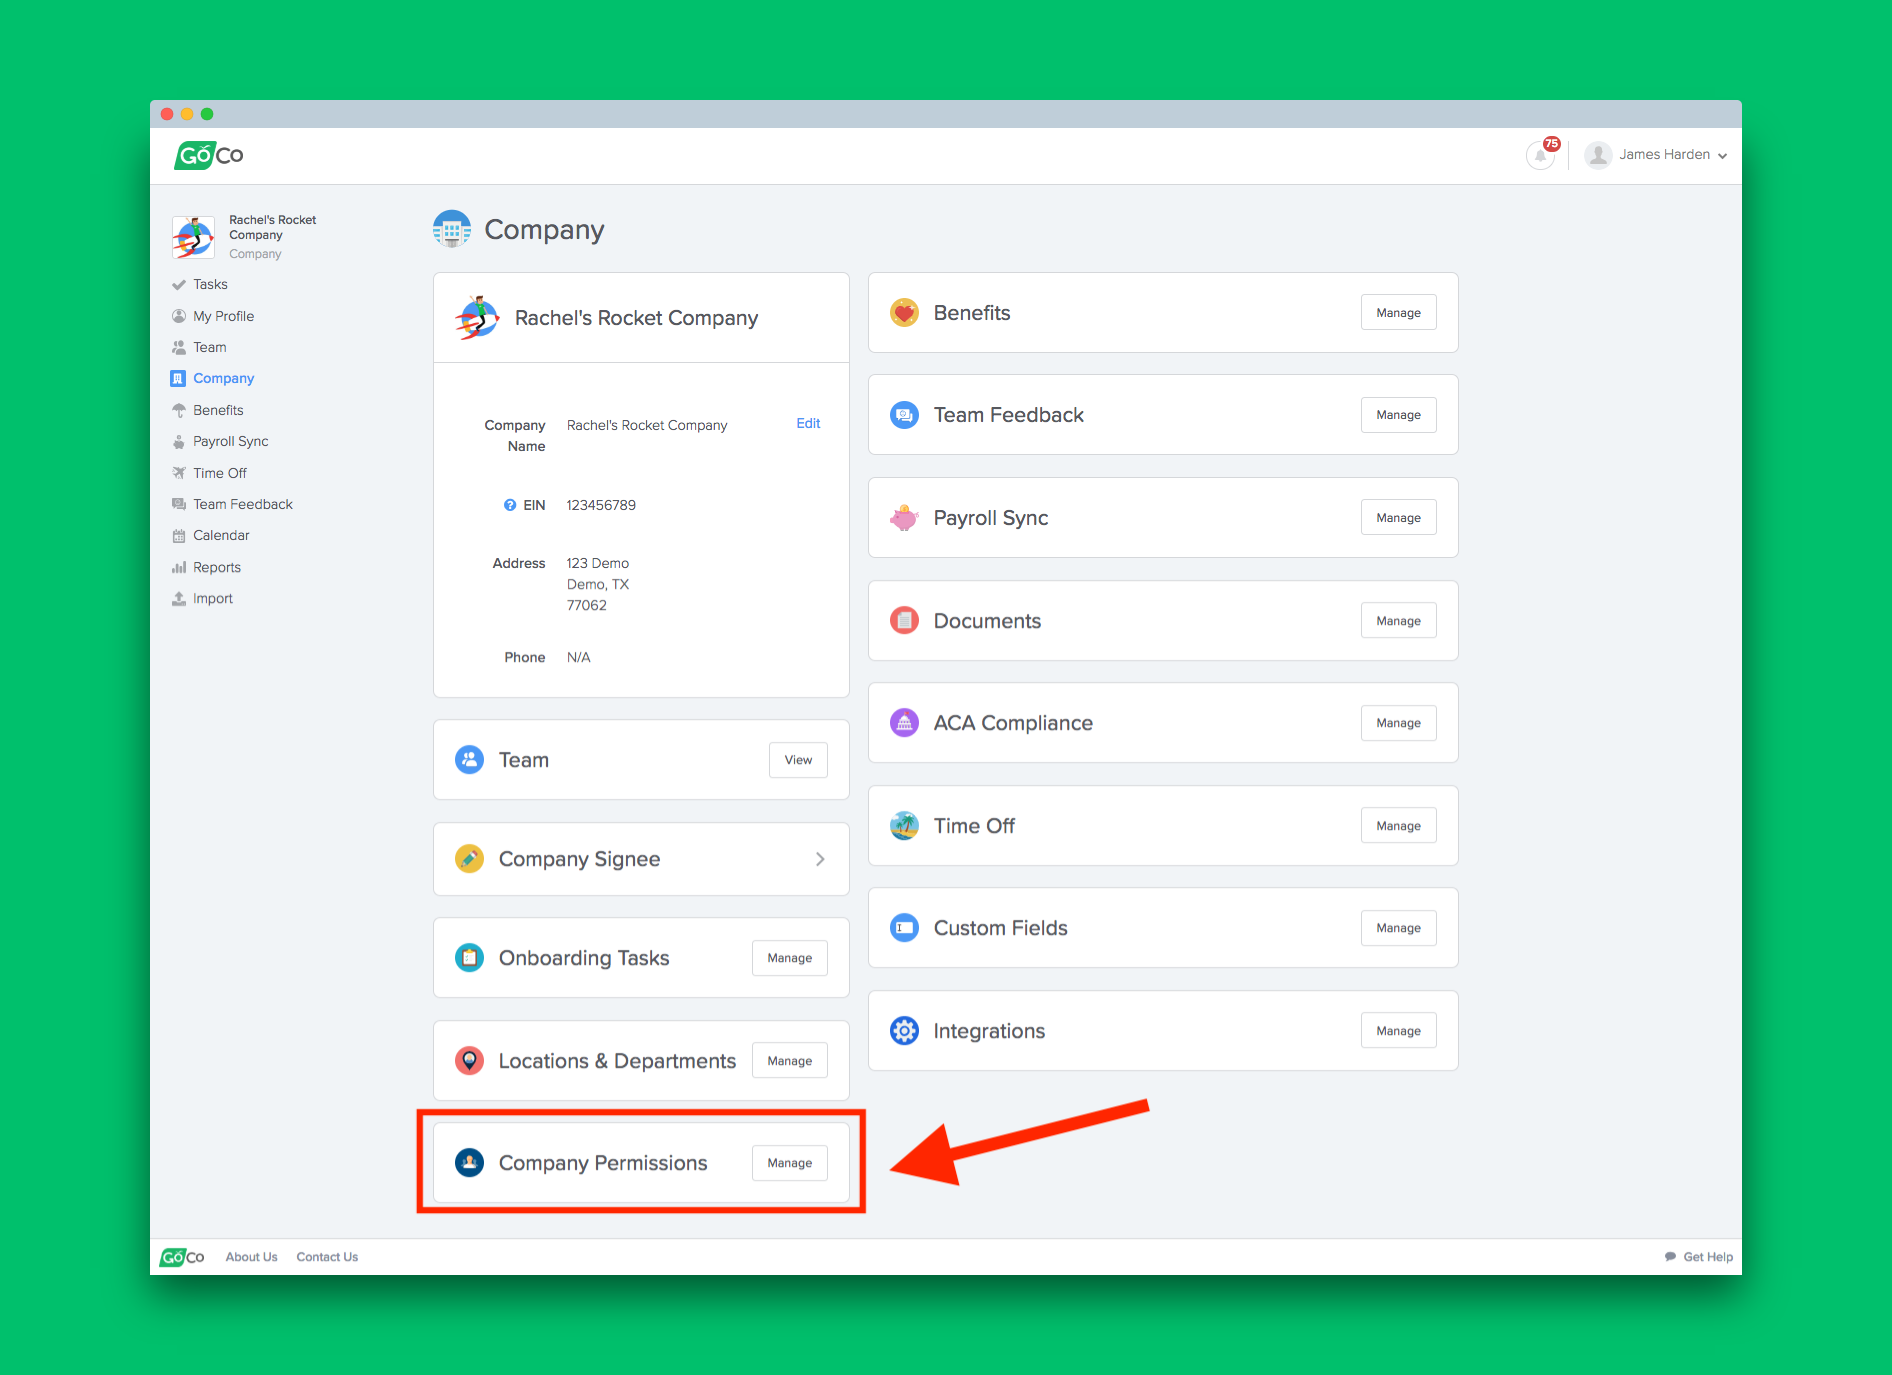Click the calendar icon in sidebar

(179, 536)
